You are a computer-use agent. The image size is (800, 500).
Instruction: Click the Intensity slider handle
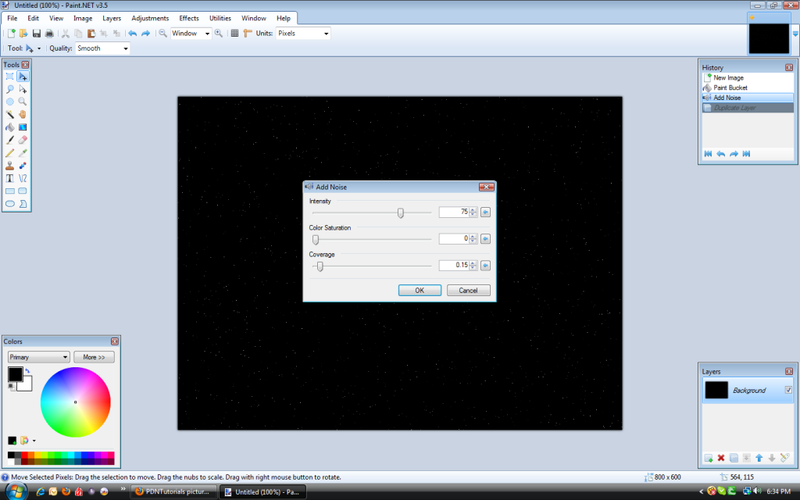coord(401,212)
